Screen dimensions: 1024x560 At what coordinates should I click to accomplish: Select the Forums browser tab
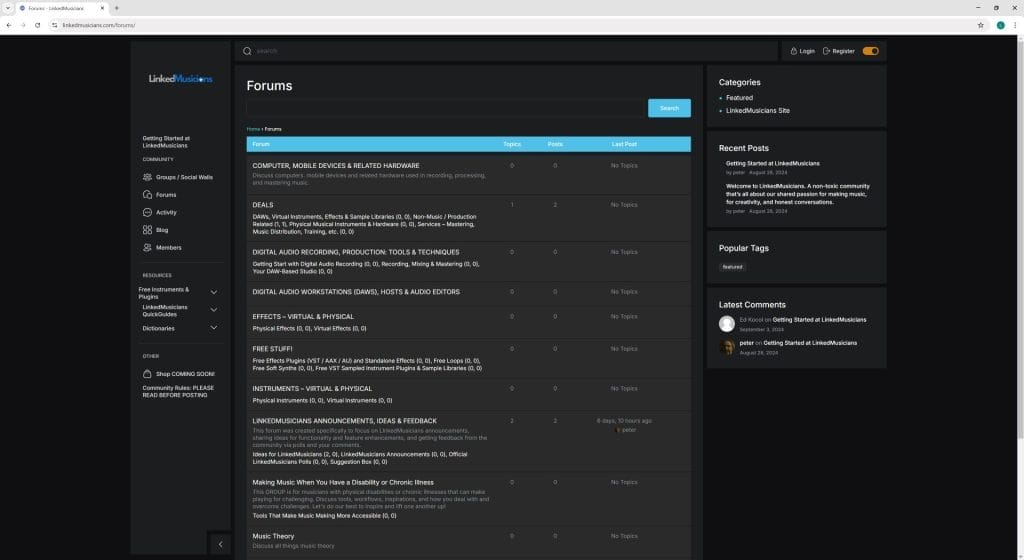pyautogui.click(x=62, y=7)
